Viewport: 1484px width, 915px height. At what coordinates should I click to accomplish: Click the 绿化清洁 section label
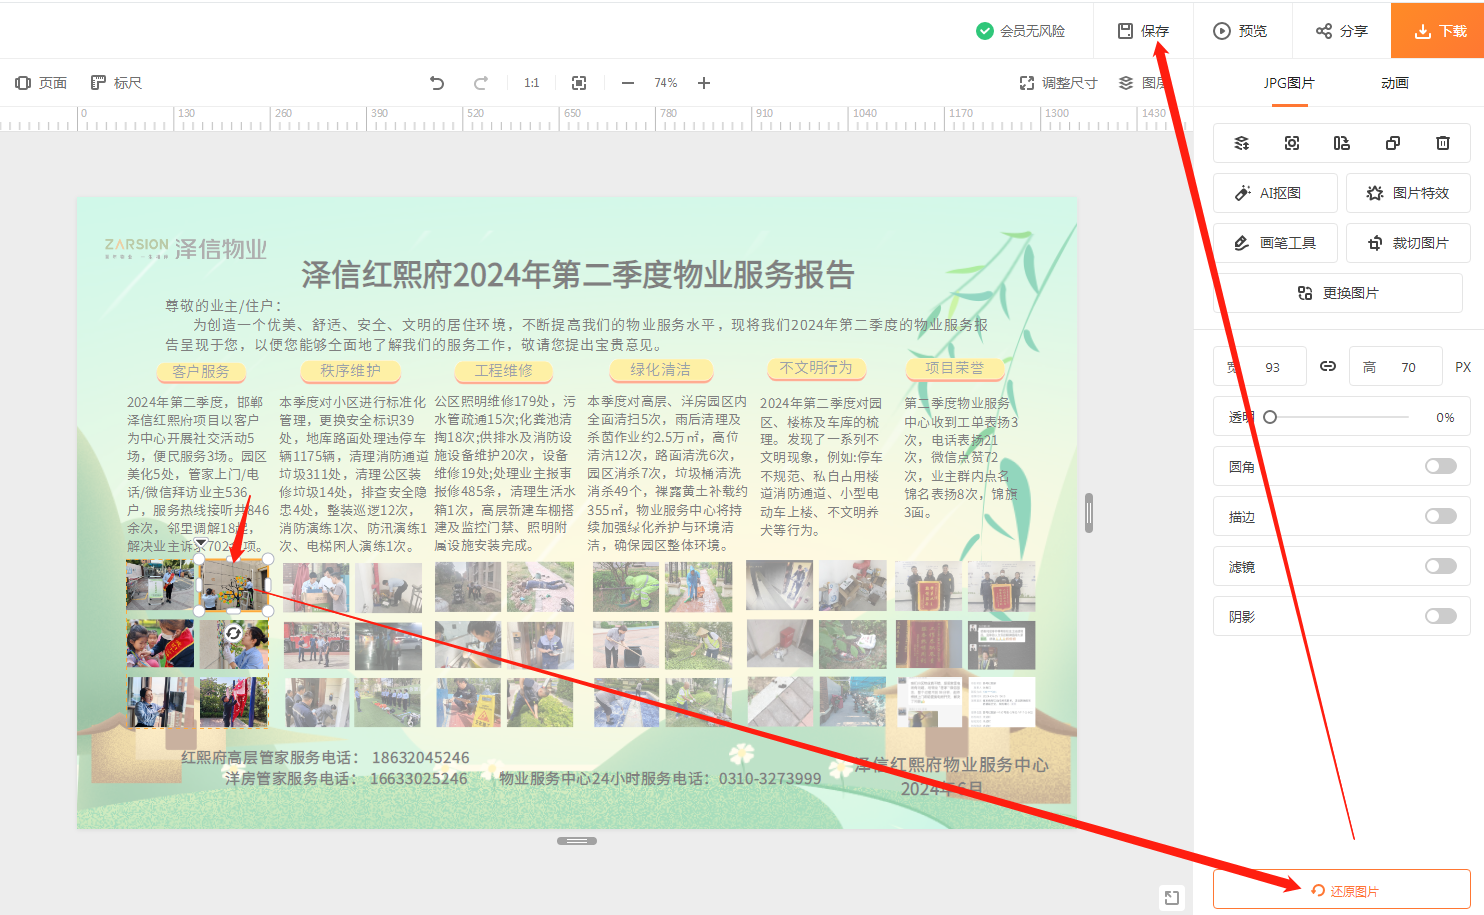660,369
